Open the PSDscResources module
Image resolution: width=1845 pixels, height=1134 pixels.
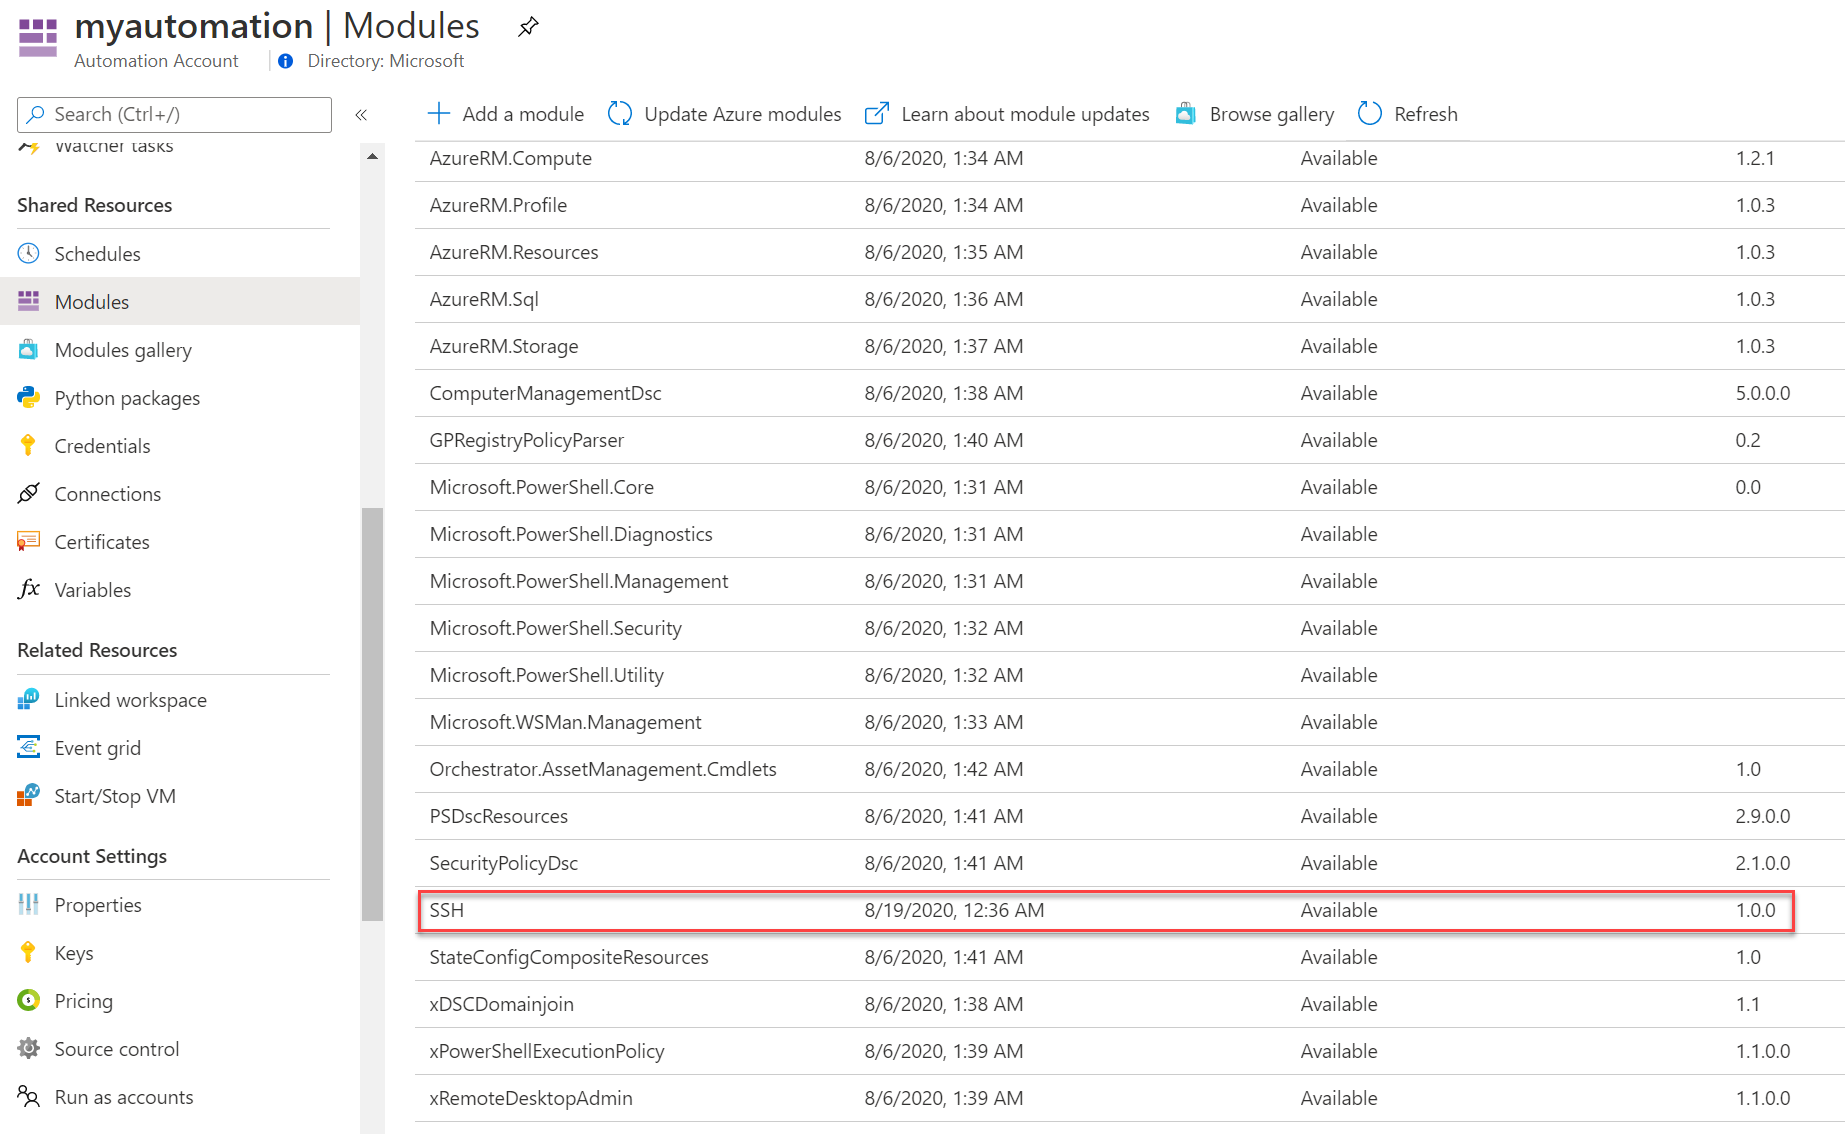click(498, 816)
